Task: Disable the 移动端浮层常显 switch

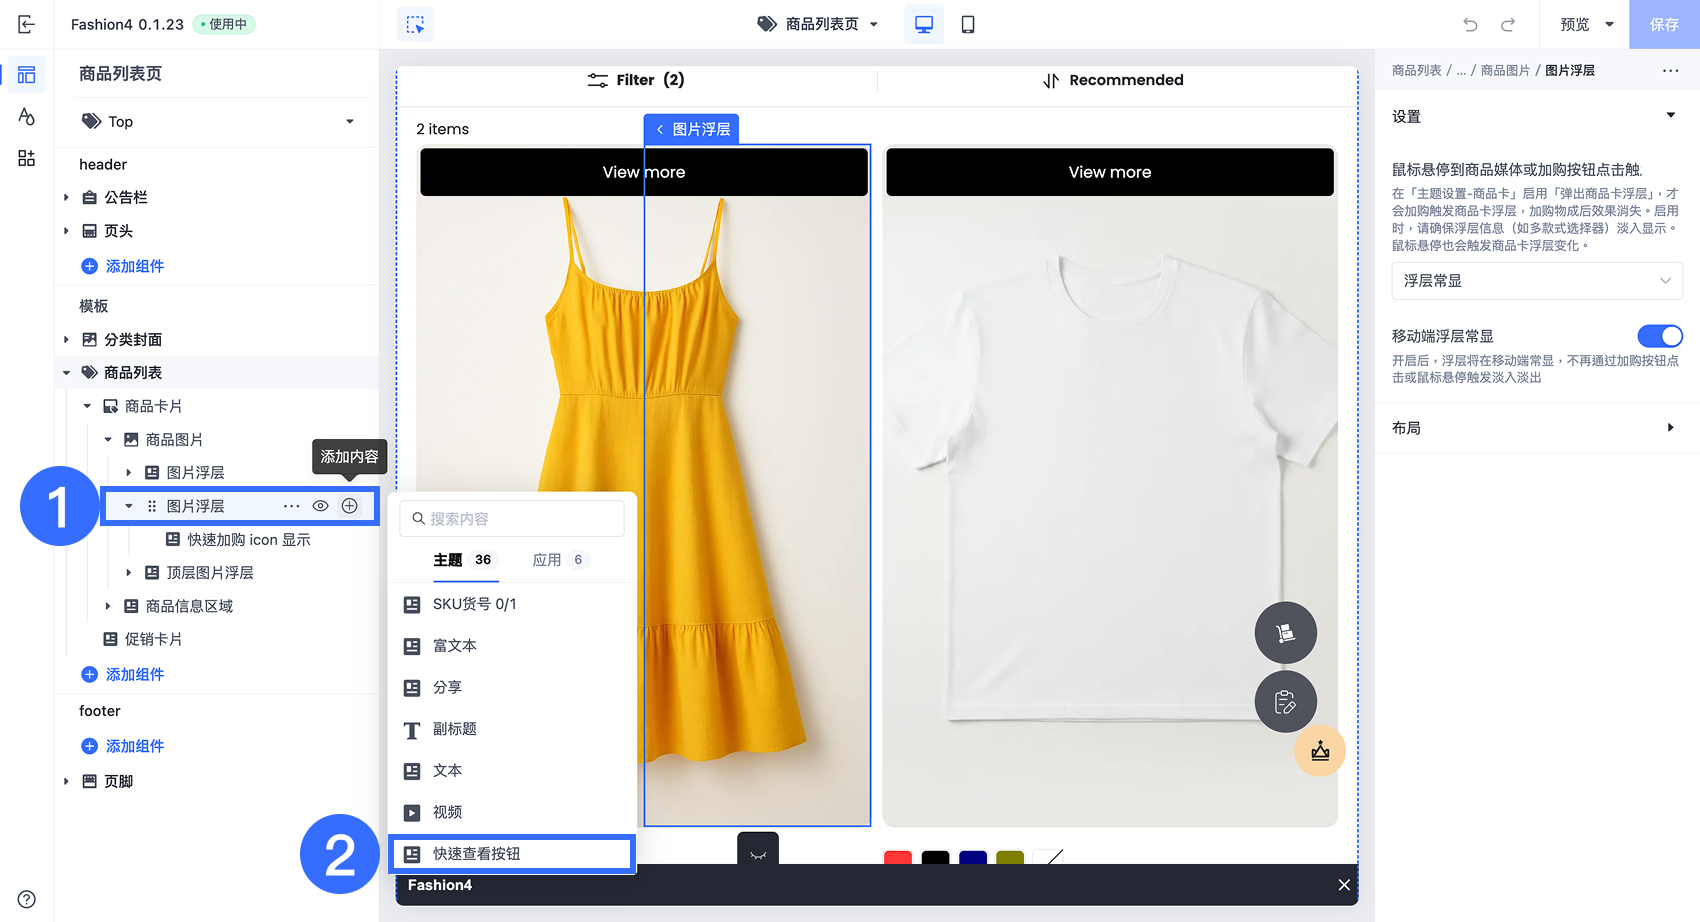Action: coord(1659,336)
